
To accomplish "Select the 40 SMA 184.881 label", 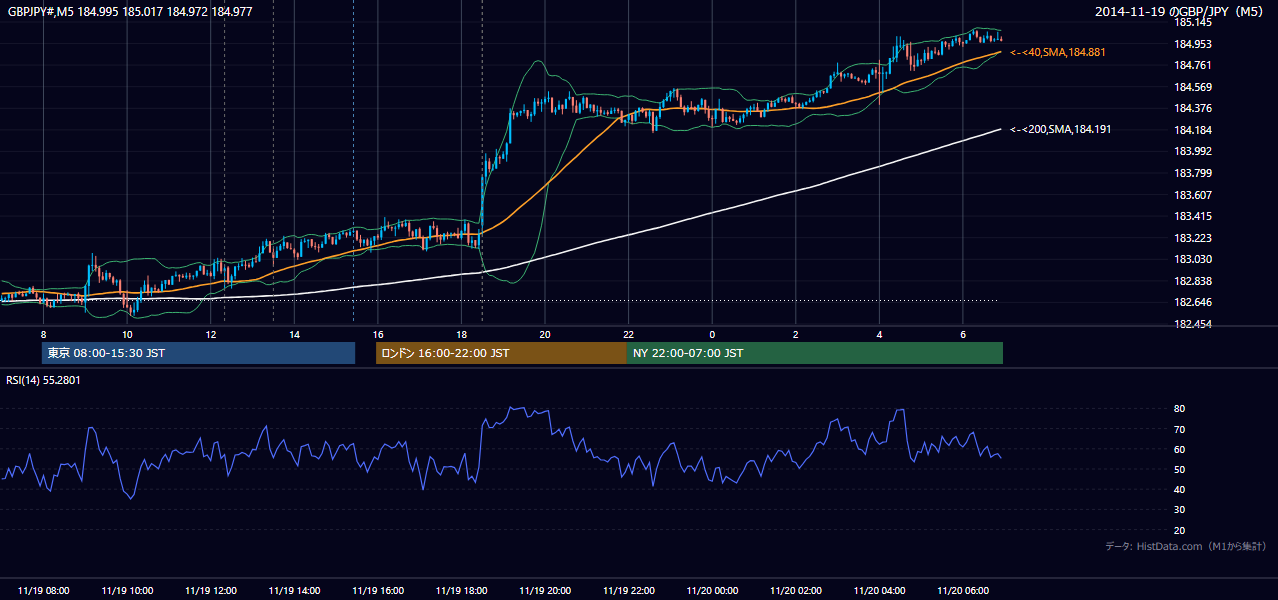I will [1058, 52].
